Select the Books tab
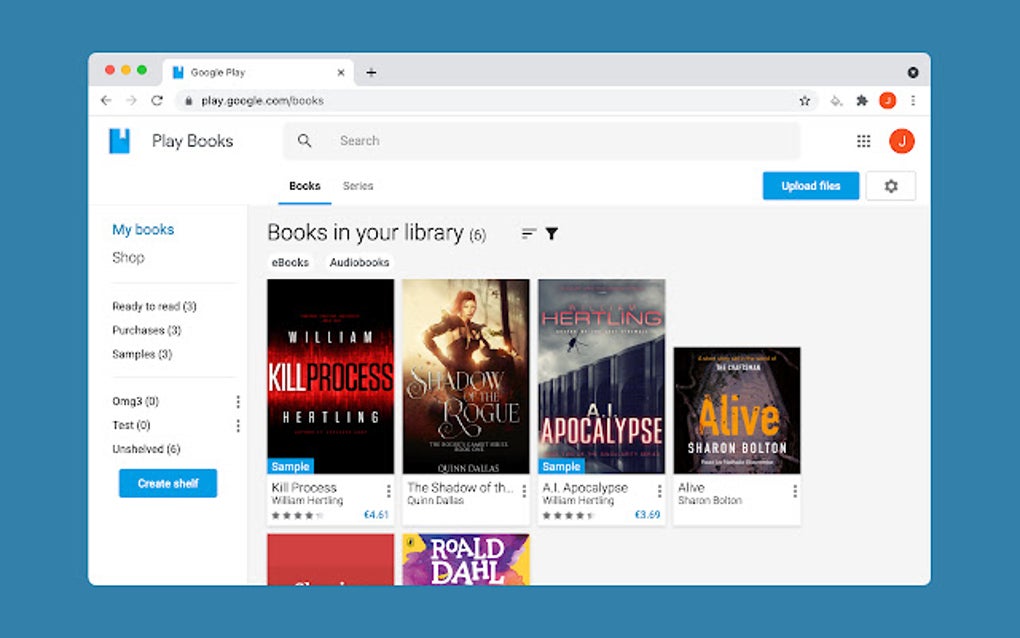The width and height of the screenshot is (1020, 638). (x=303, y=186)
